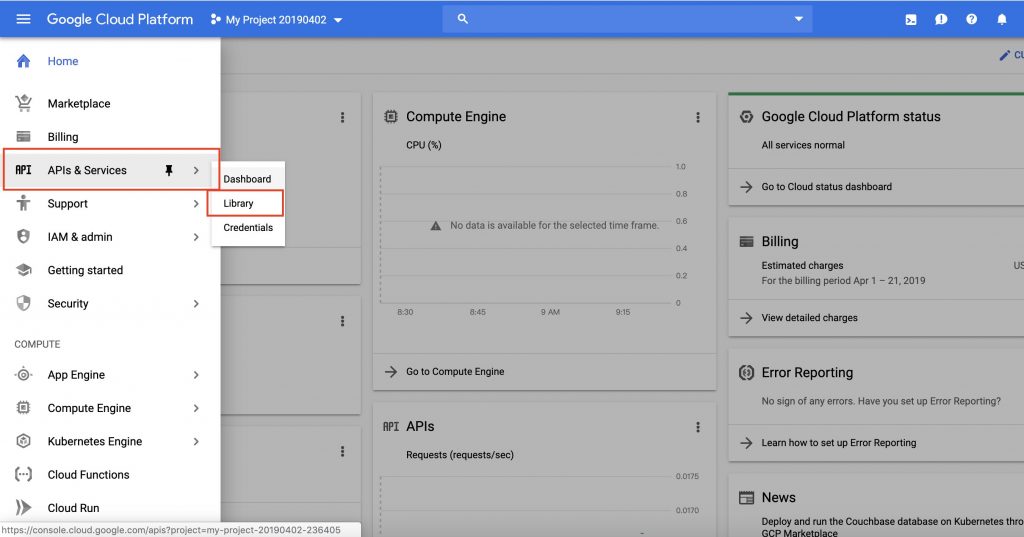1024x537 pixels.
Task: Click the Marketplace cart icon
Action: [x=24, y=103]
